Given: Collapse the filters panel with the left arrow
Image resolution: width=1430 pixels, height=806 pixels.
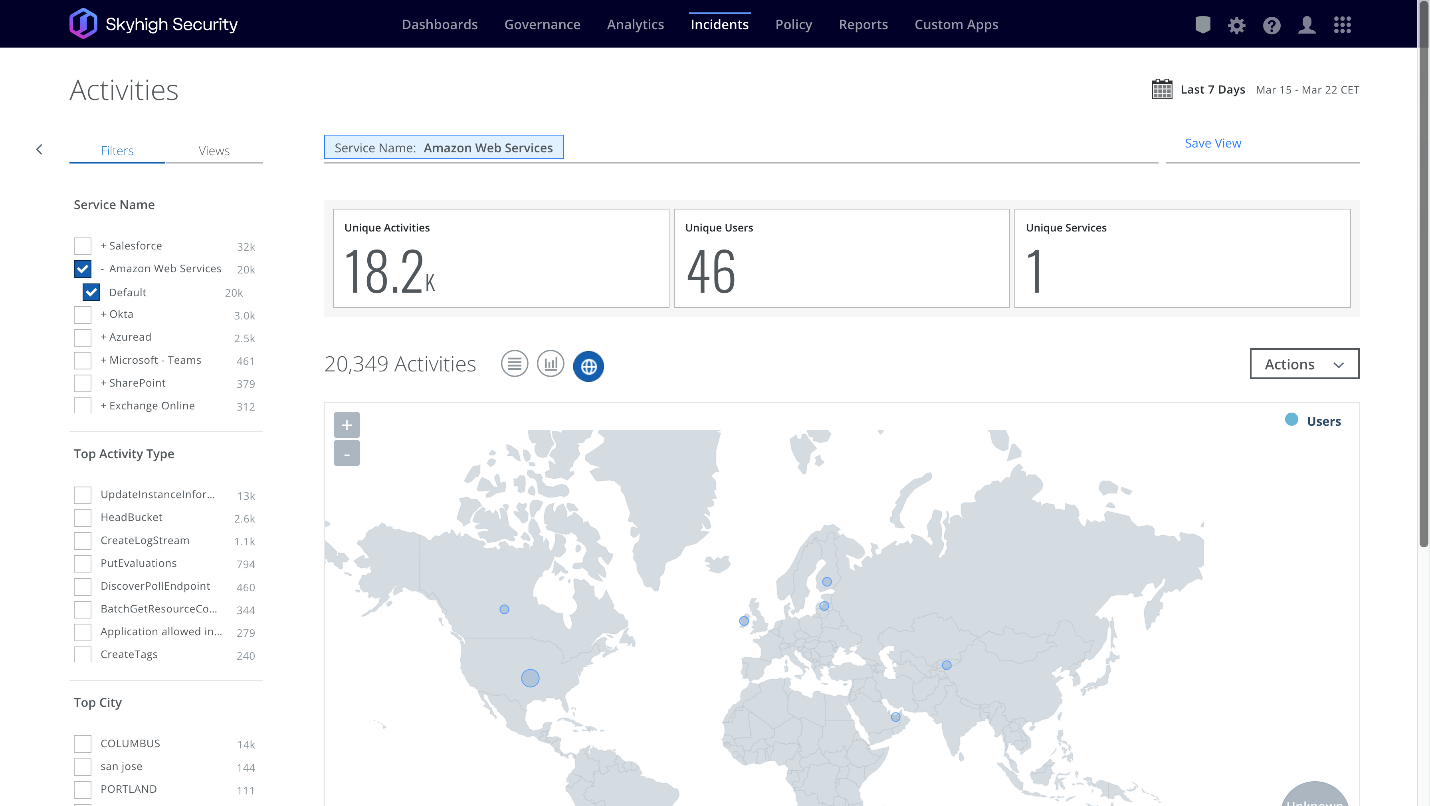Looking at the screenshot, I should pyautogui.click(x=39, y=149).
